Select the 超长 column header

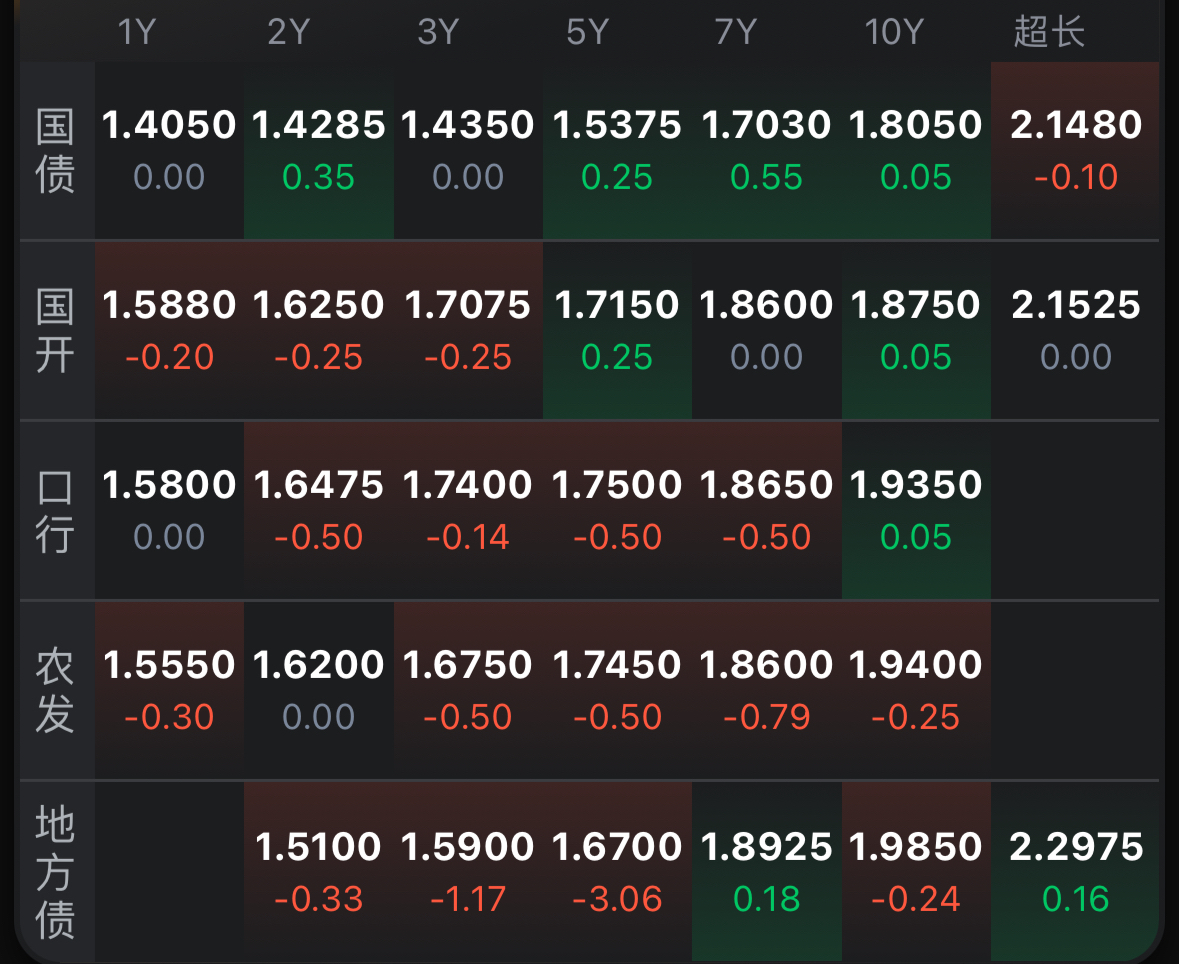click(x=1049, y=32)
